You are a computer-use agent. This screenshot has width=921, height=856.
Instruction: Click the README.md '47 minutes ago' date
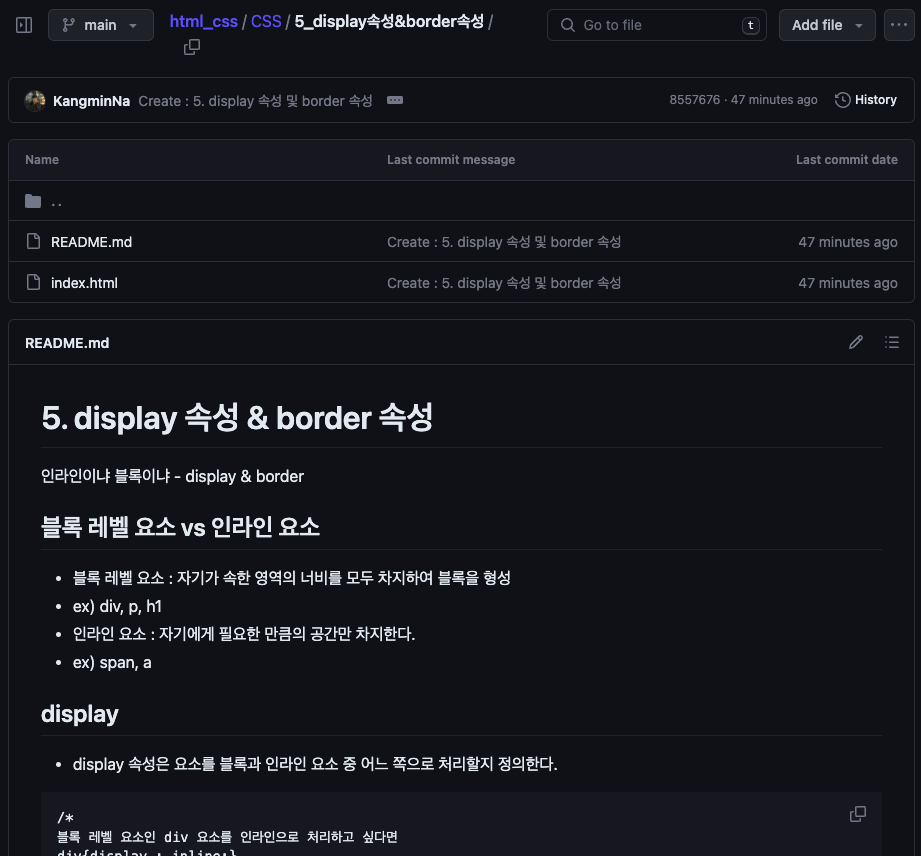click(x=848, y=242)
